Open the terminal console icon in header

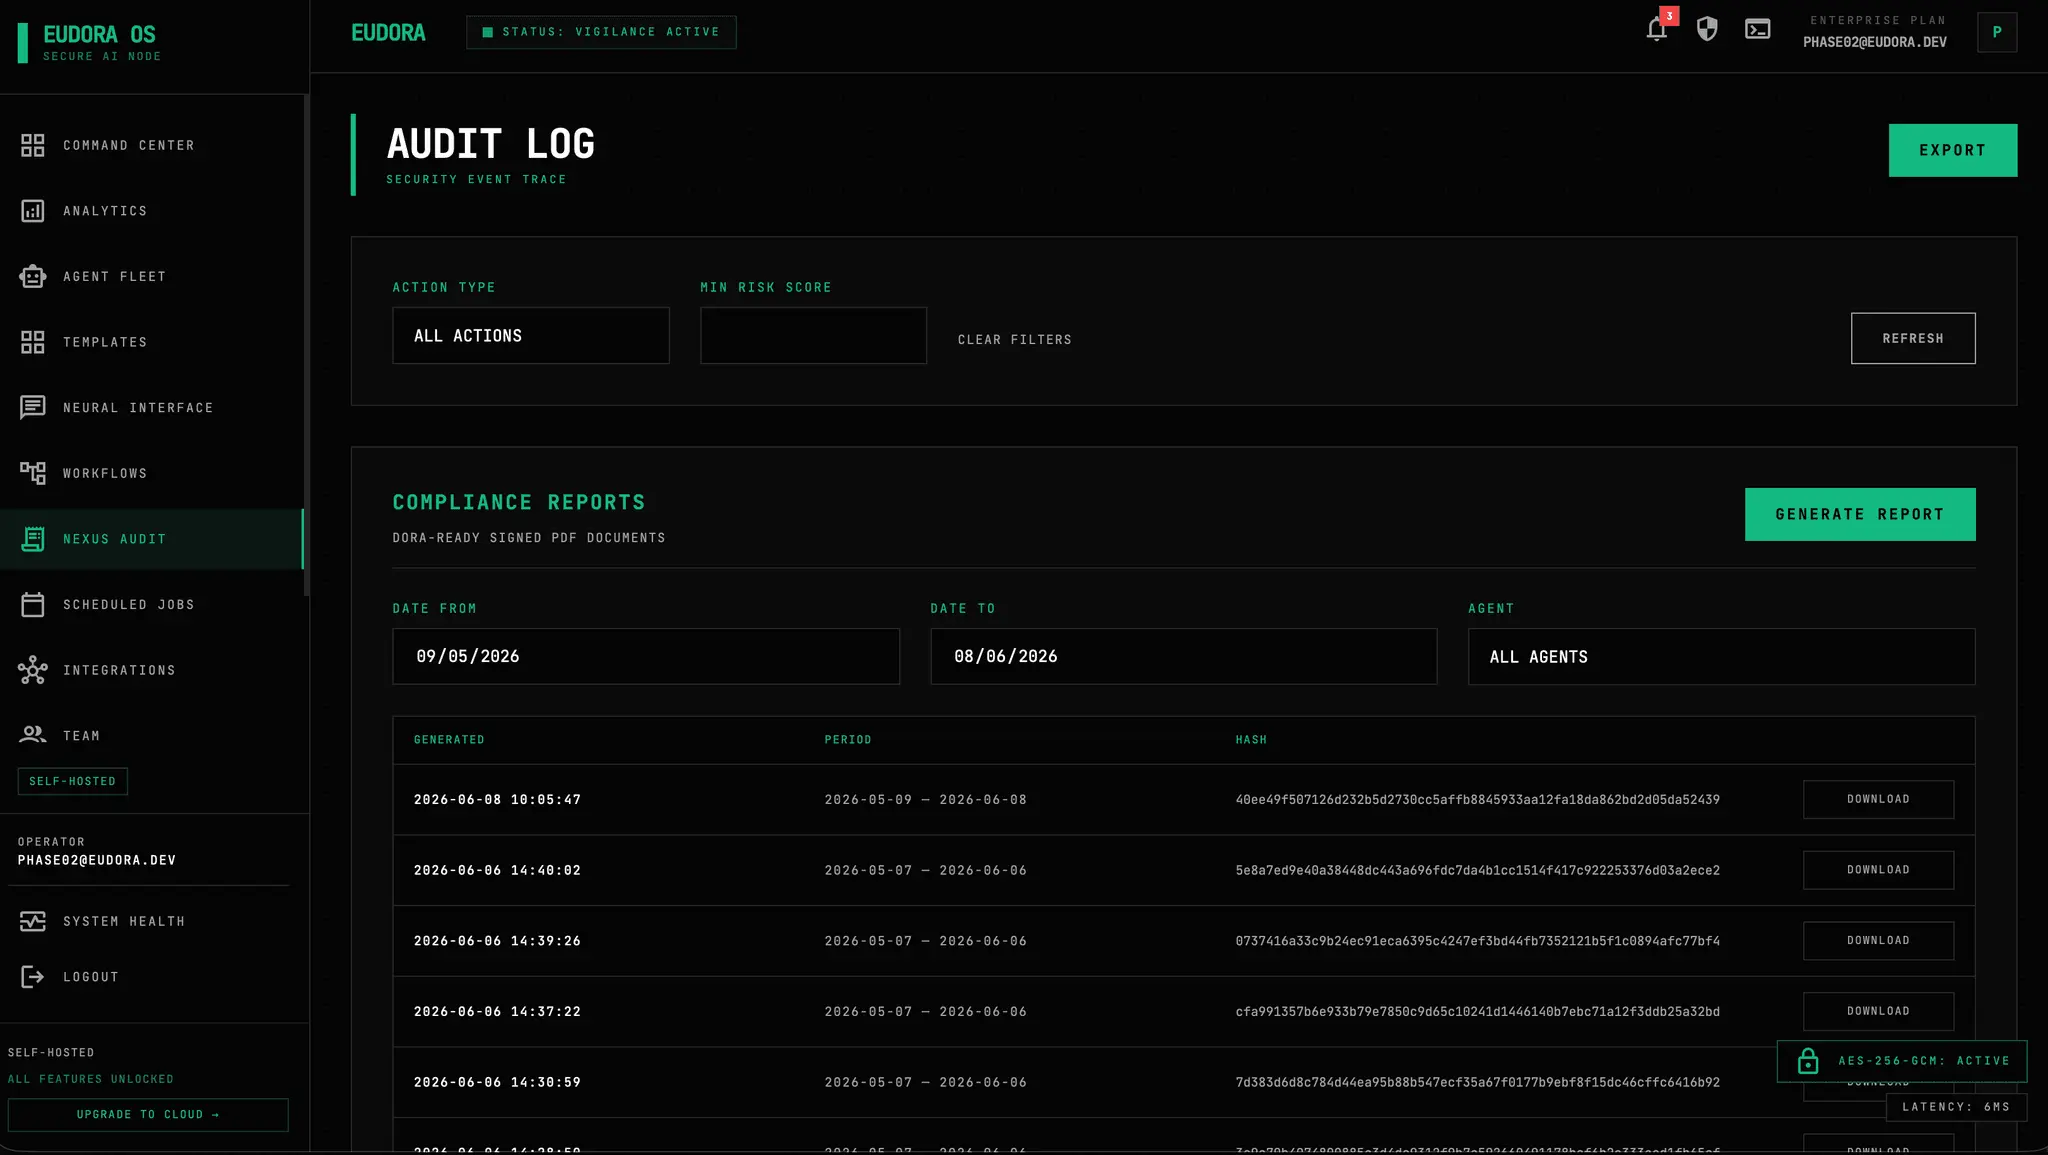coord(1758,29)
